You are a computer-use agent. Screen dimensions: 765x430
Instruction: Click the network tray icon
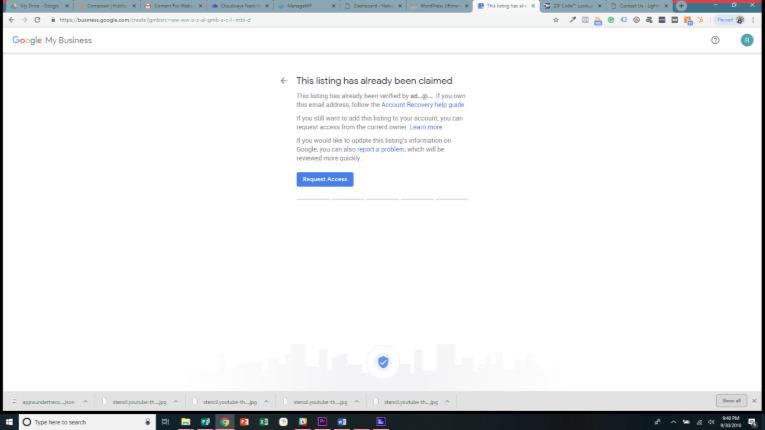[x=699, y=422]
